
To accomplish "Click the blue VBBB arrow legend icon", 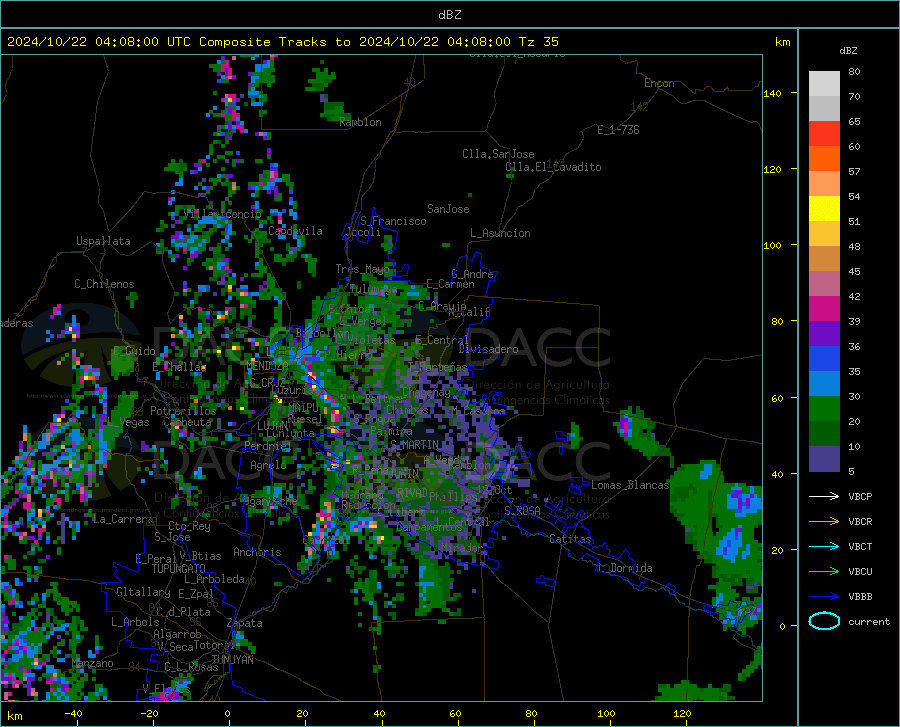I will (824, 597).
